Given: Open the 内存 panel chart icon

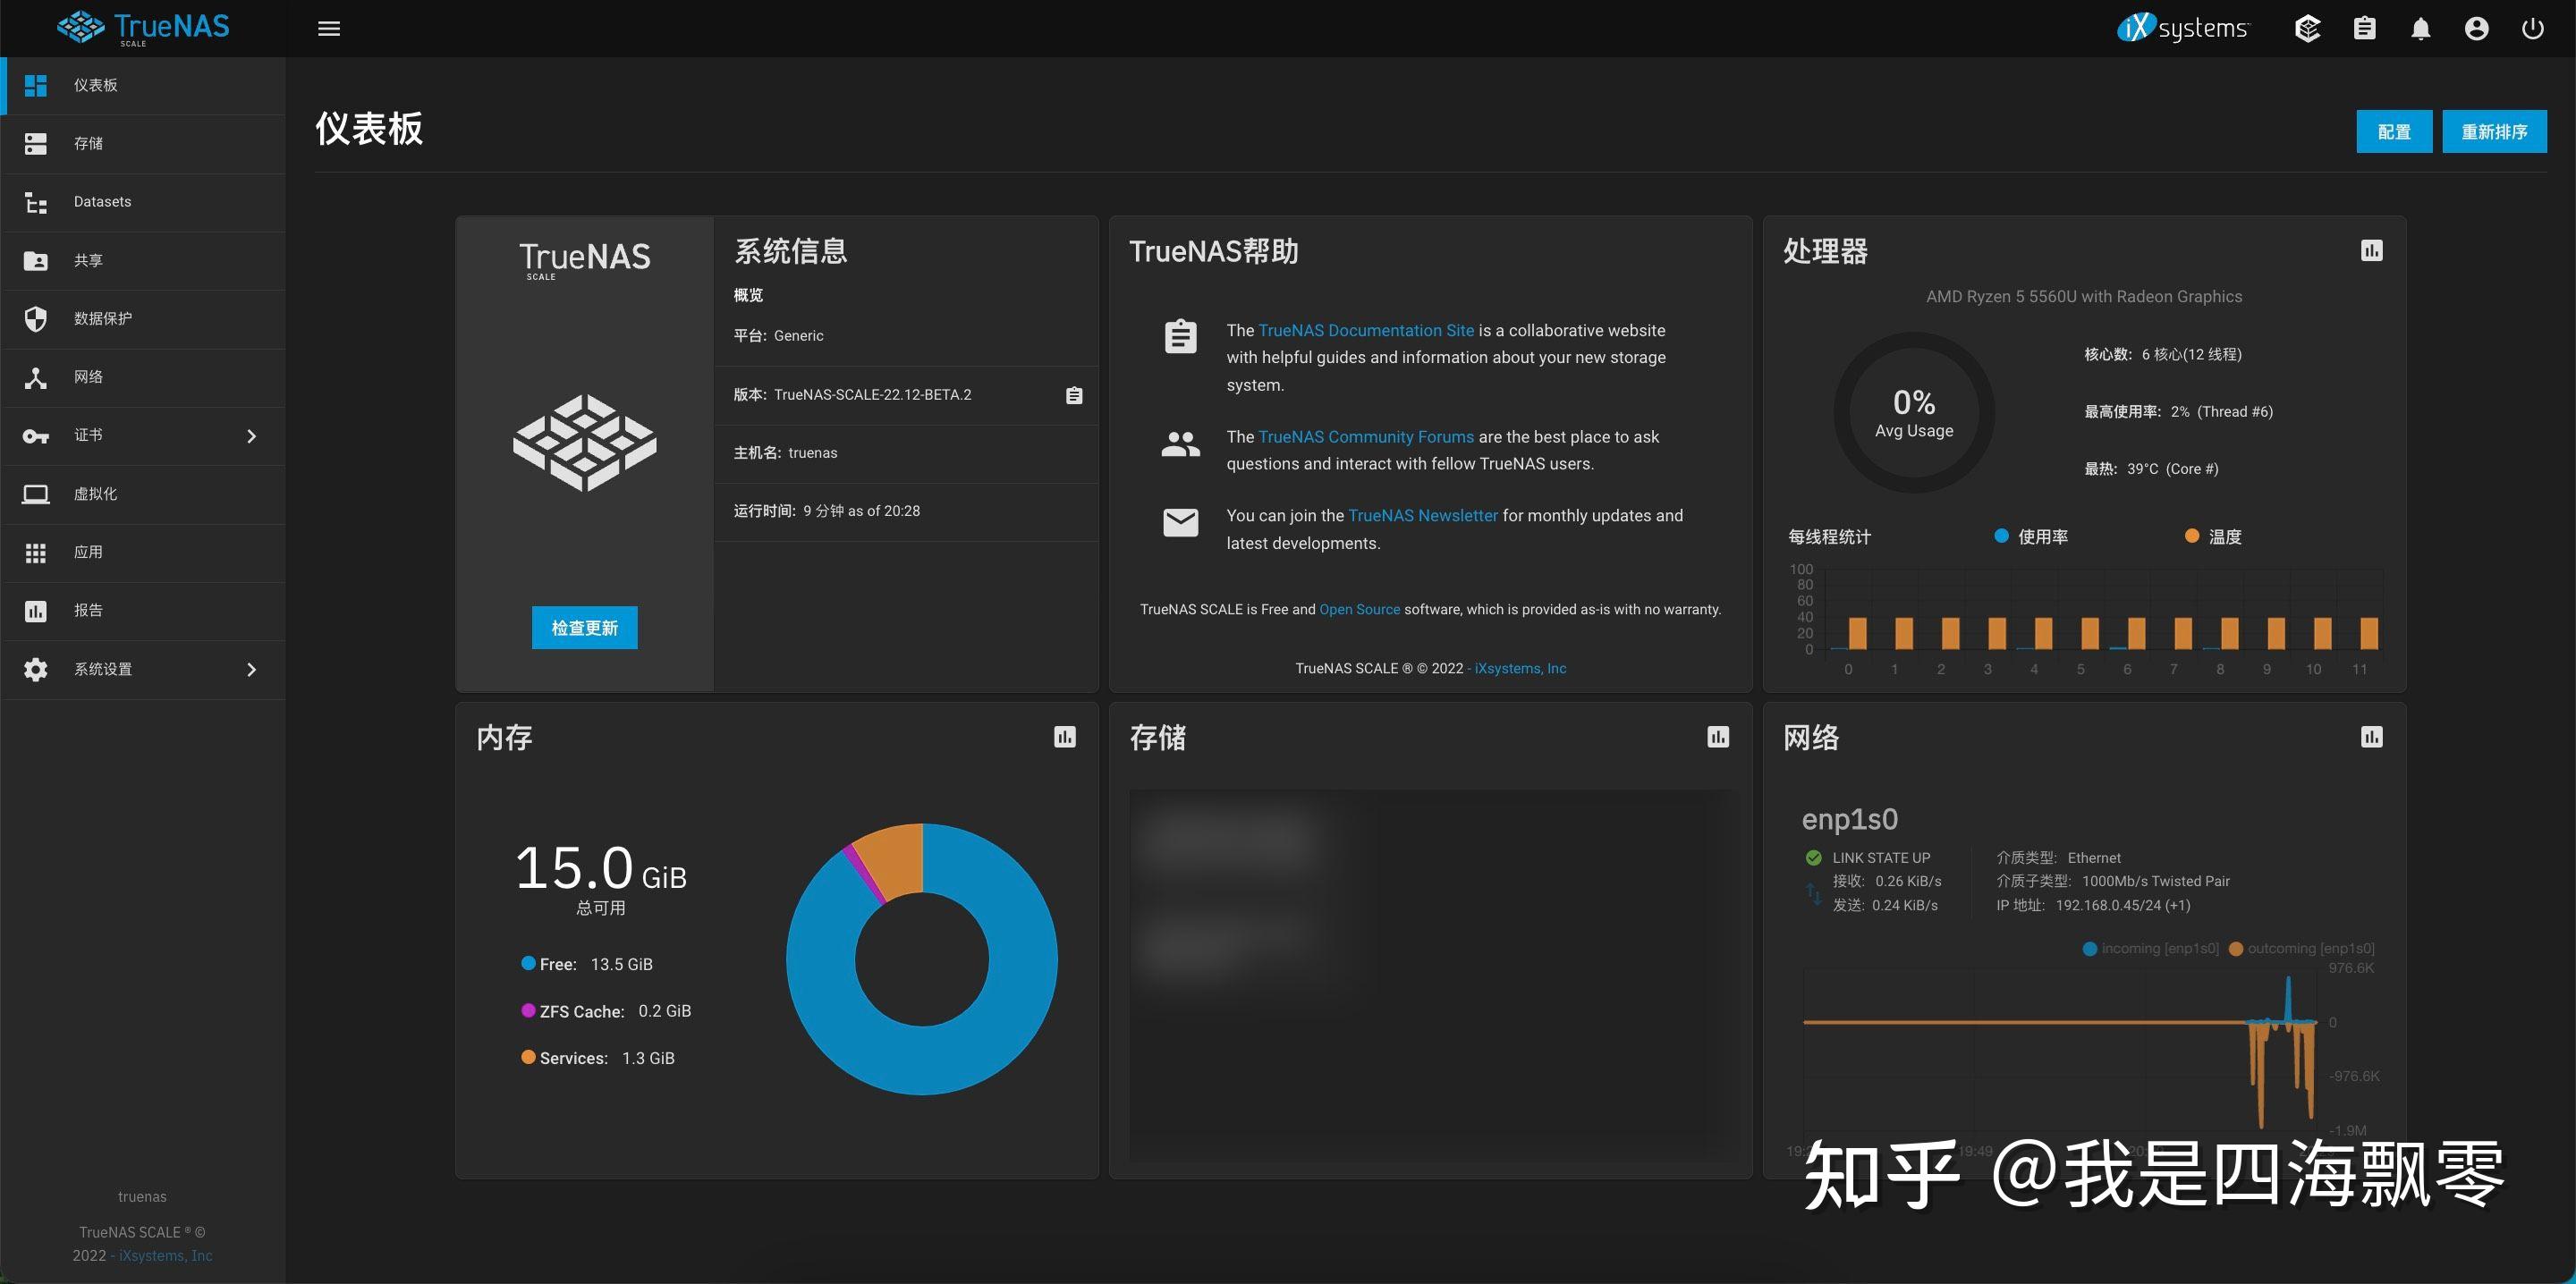Looking at the screenshot, I should click(1064, 737).
